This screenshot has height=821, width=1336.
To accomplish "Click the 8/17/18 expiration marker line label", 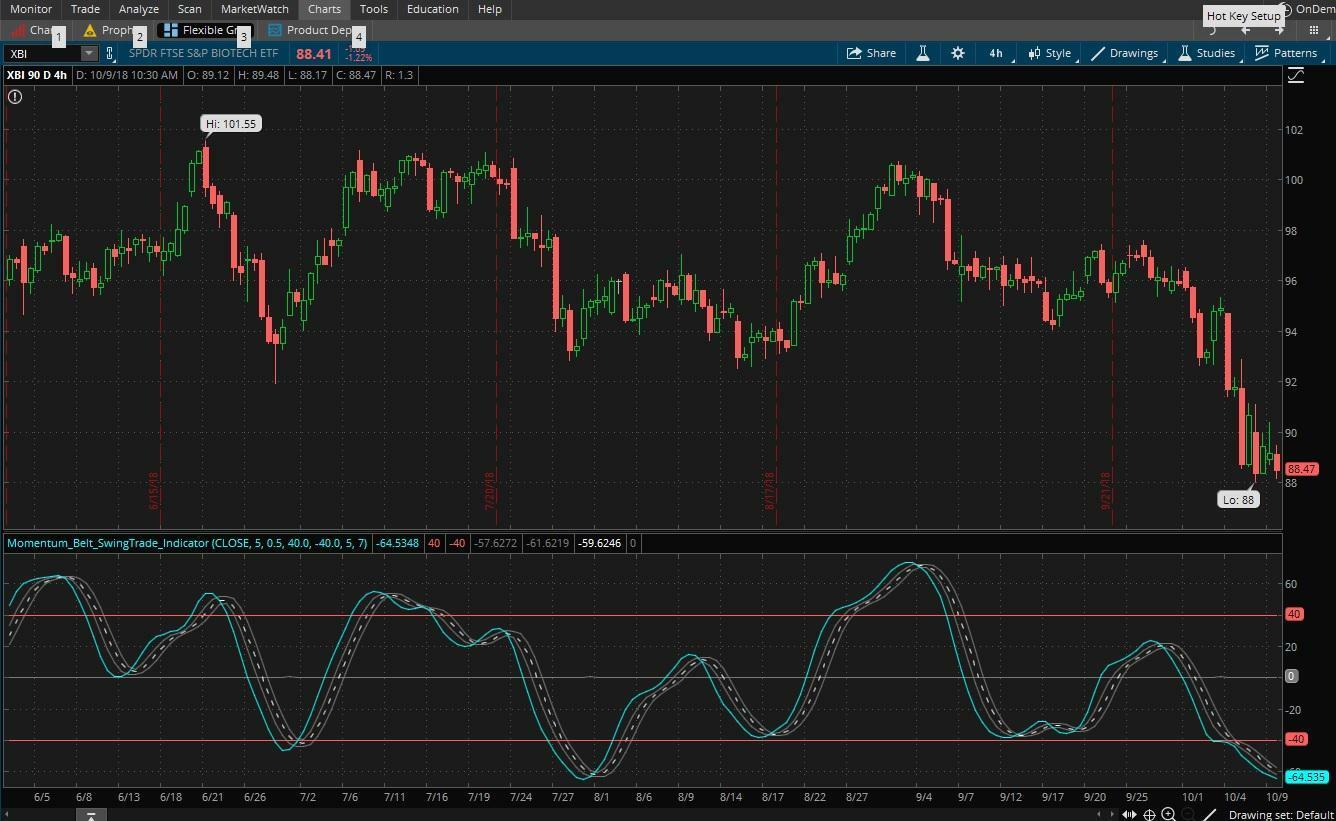I will (770, 491).
